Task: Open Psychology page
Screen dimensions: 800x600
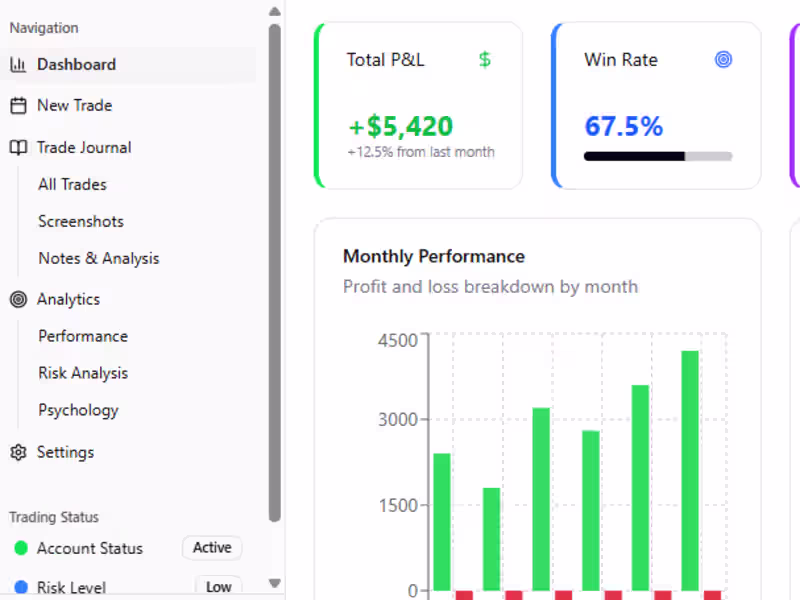Action: (79, 410)
